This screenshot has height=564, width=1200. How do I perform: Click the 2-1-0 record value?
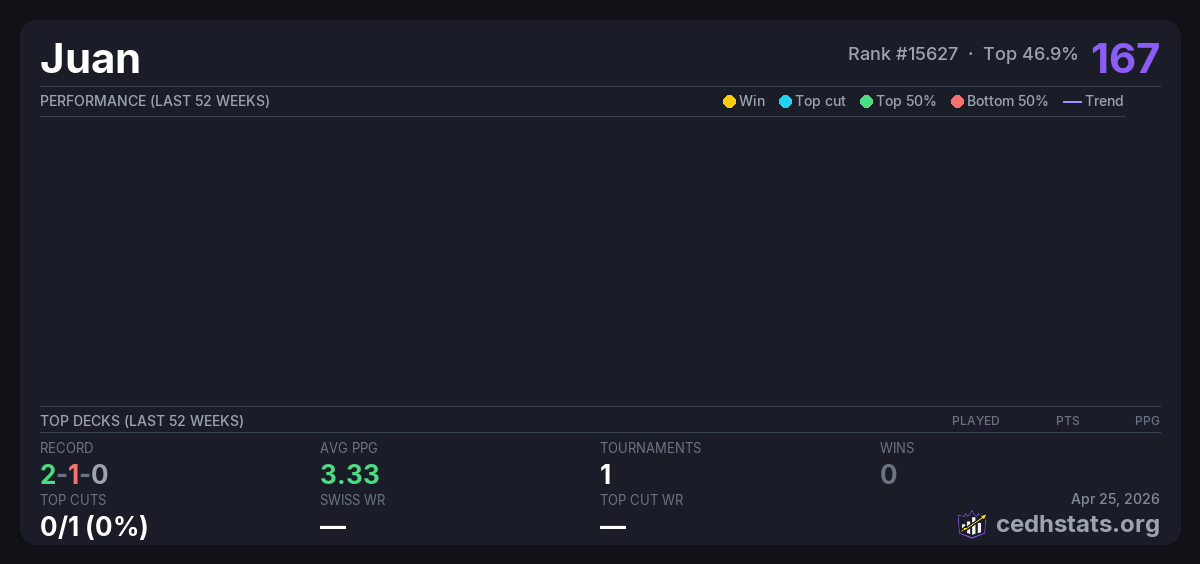pyautogui.click(x=74, y=474)
